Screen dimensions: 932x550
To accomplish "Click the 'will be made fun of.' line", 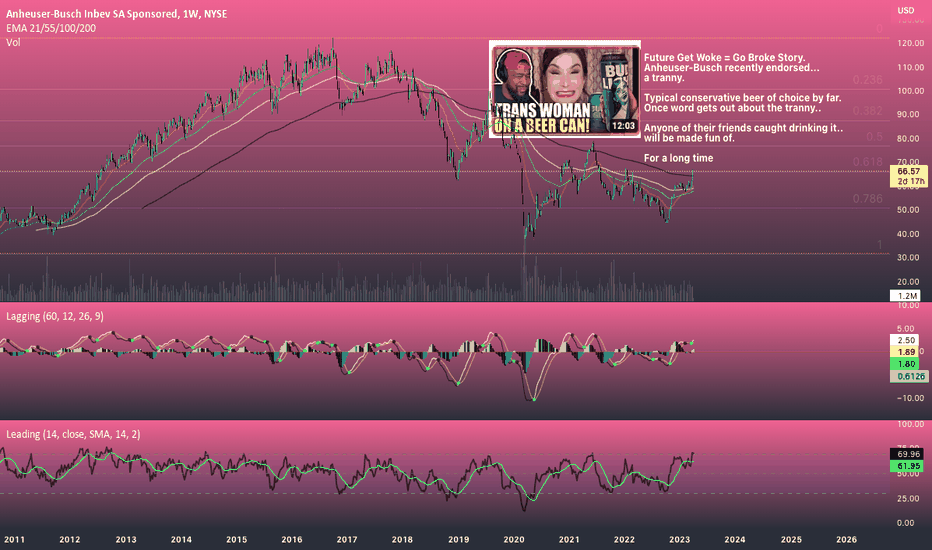I will pyautogui.click(x=689, y=138).
